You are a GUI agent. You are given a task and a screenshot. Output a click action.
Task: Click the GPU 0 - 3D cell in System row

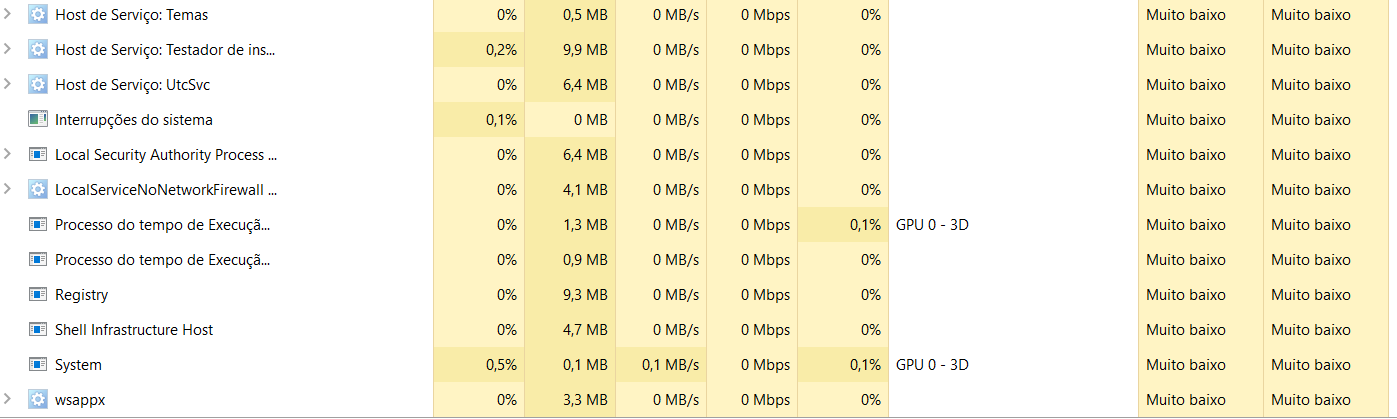tap(932, 365)
